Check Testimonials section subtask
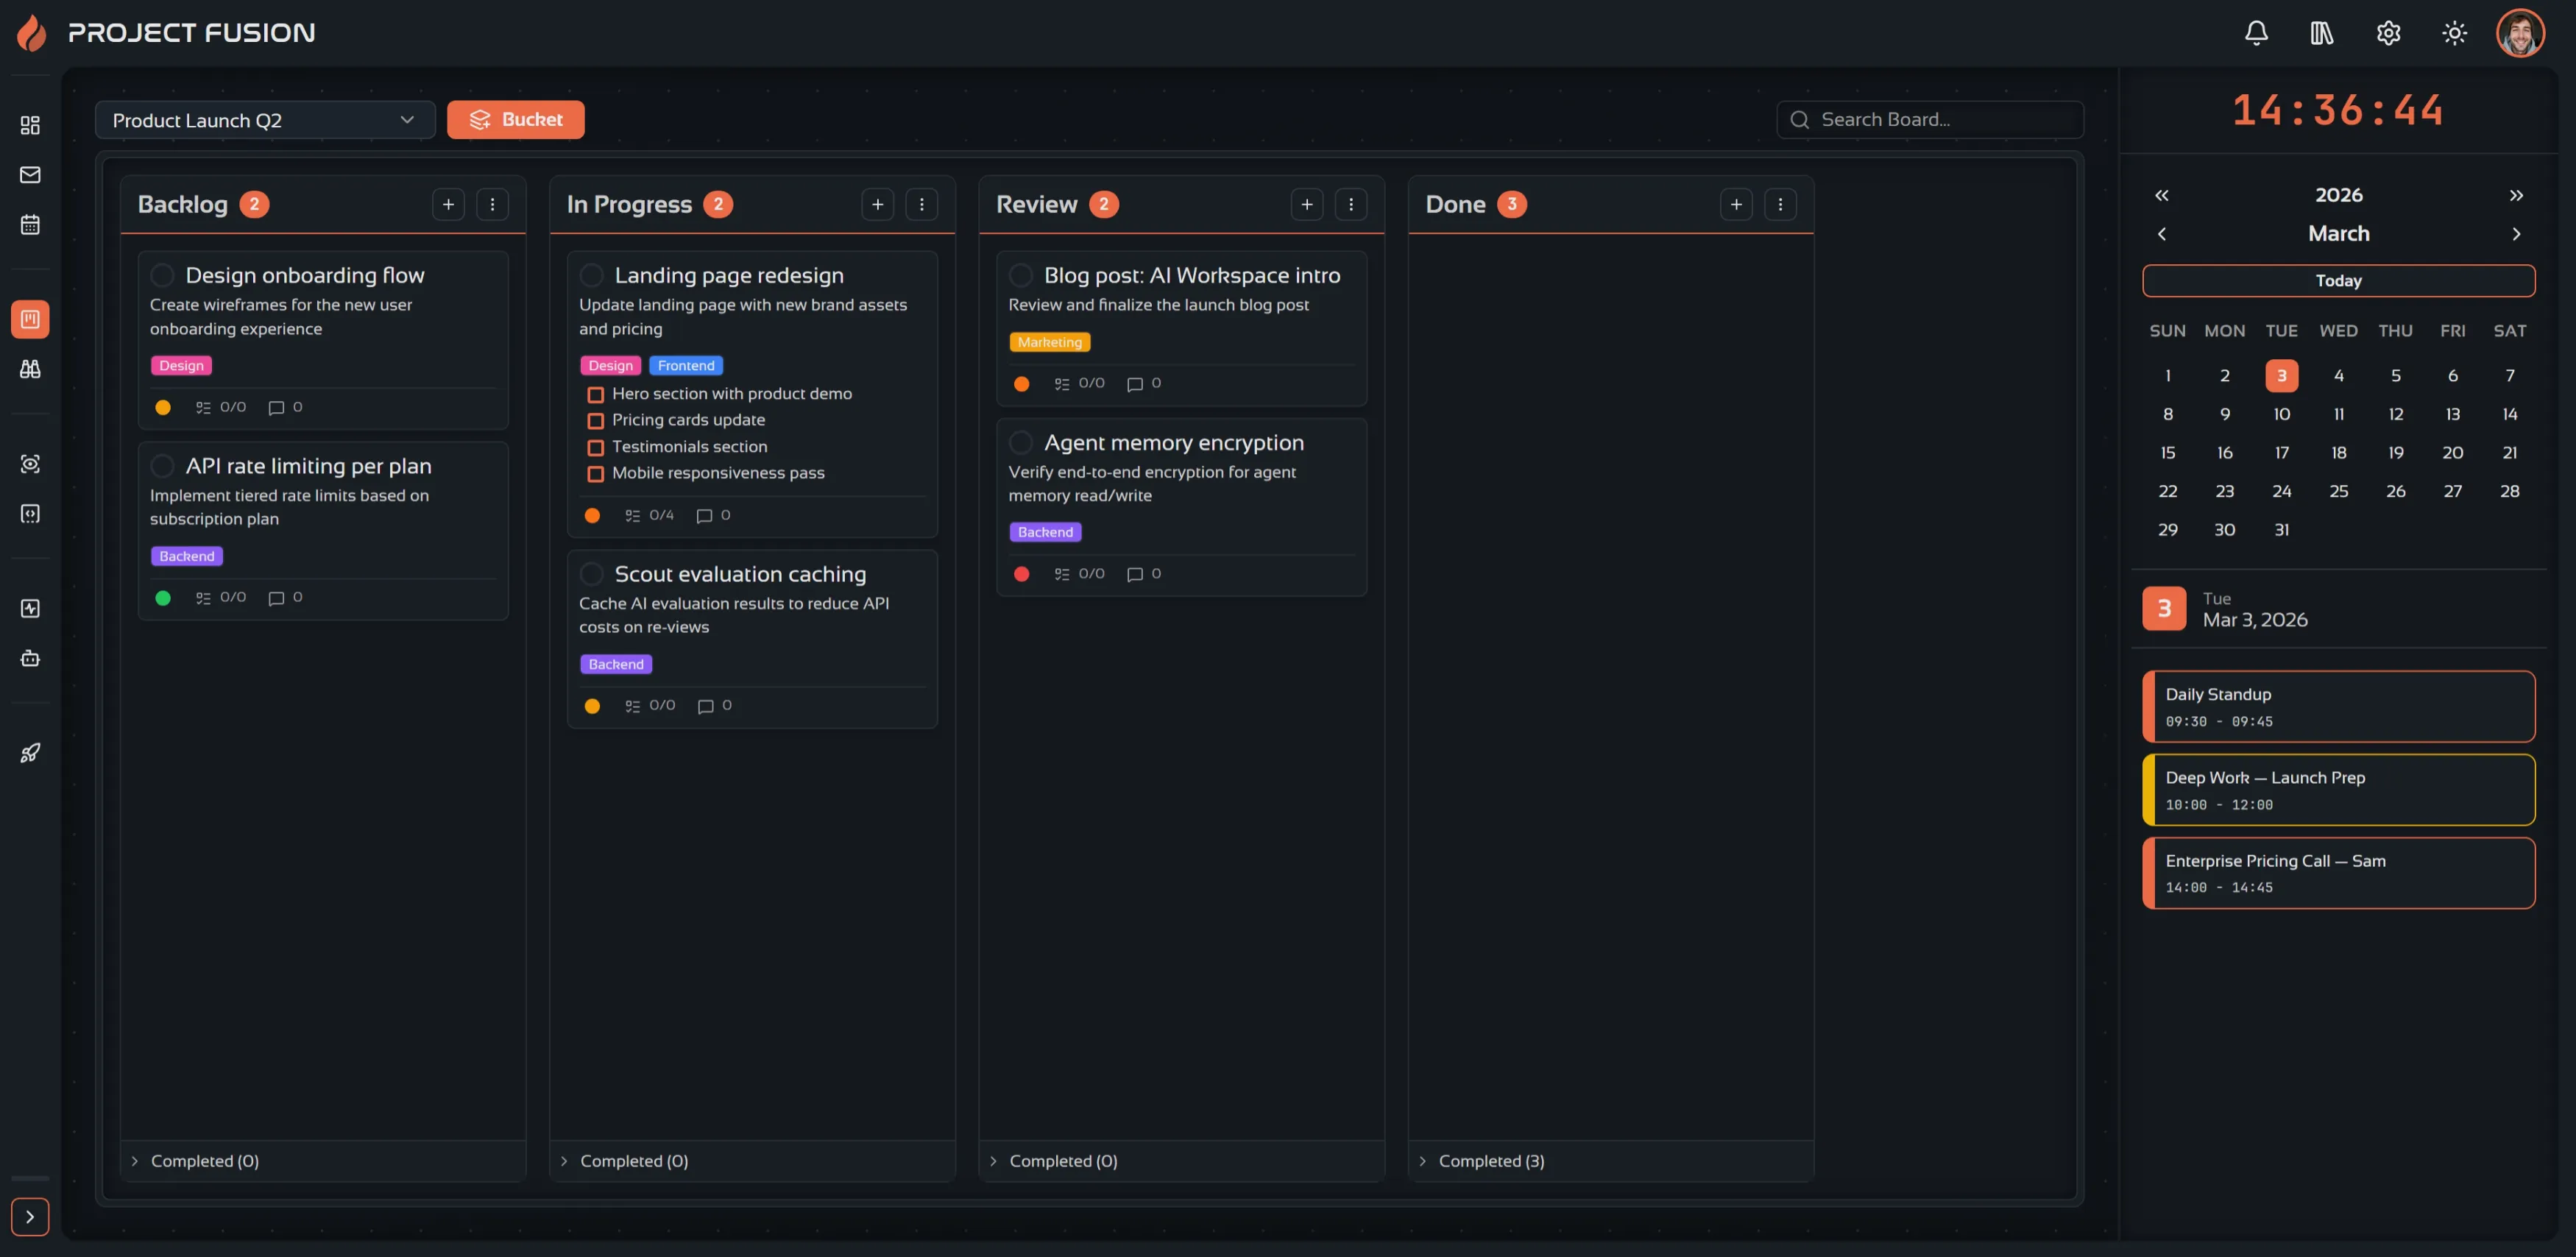2576x1257 pixels. click(595, 447)
